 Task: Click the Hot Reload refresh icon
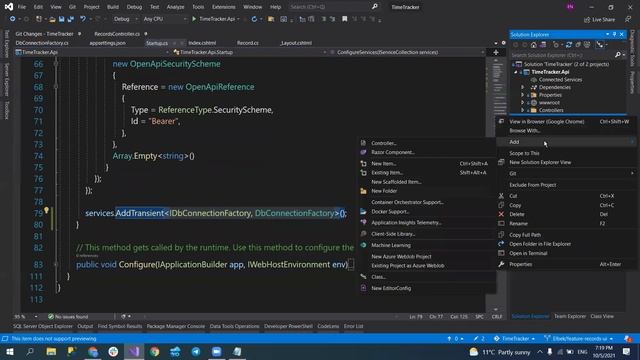[254, 19]
